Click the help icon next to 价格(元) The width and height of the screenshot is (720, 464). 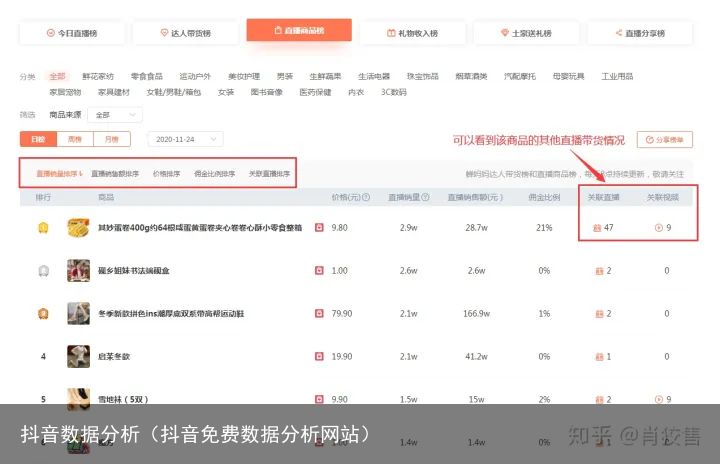tap(366, 197)
